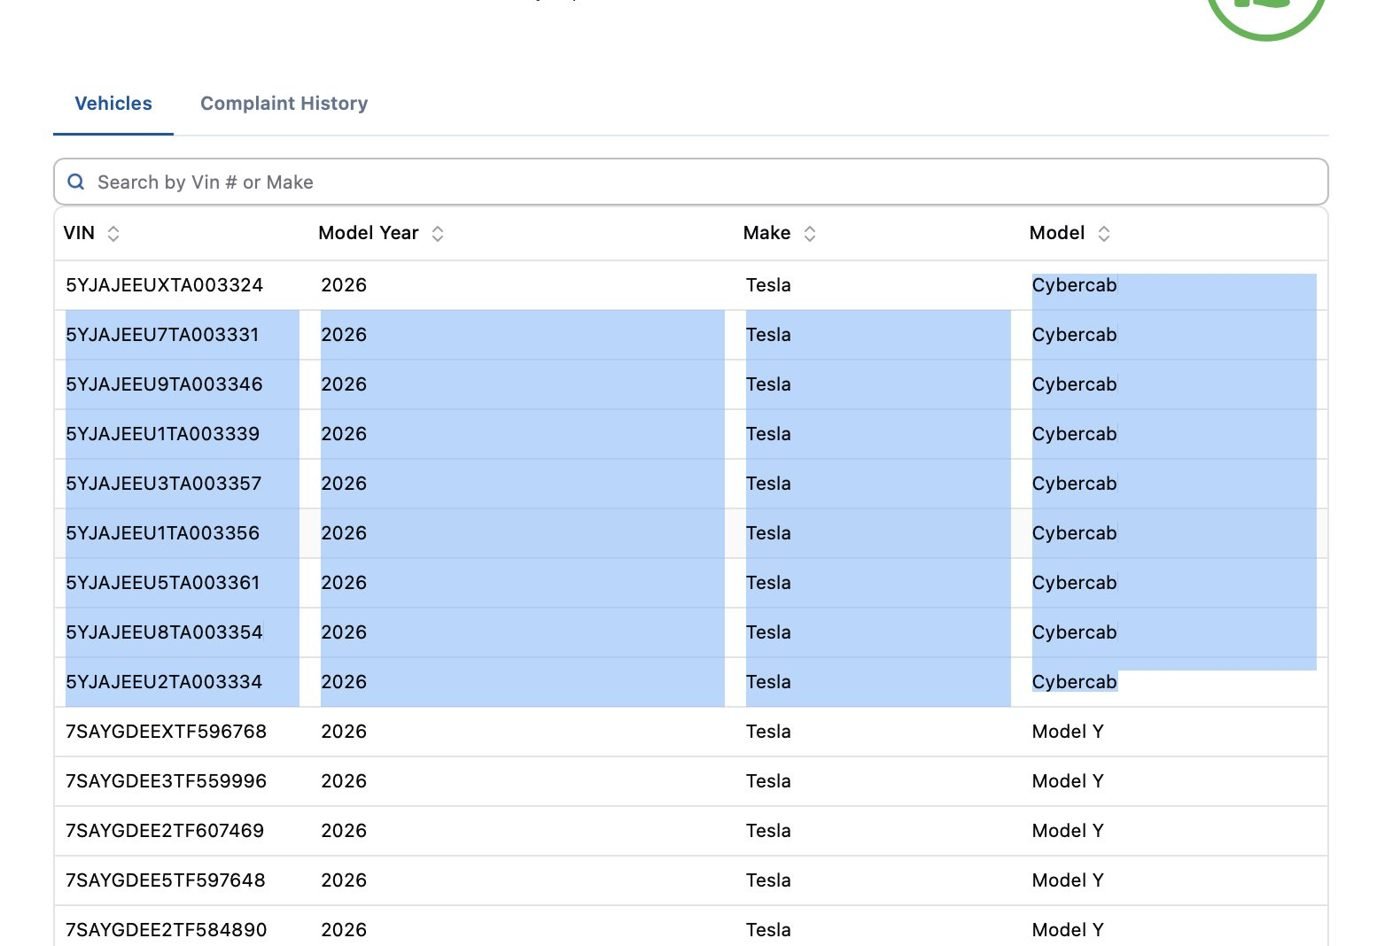This screenshot has width=1400, height=946.
Task: Click Tesla in the 7SAYGDEE5TF597648 row
Action: pos(768,880)
